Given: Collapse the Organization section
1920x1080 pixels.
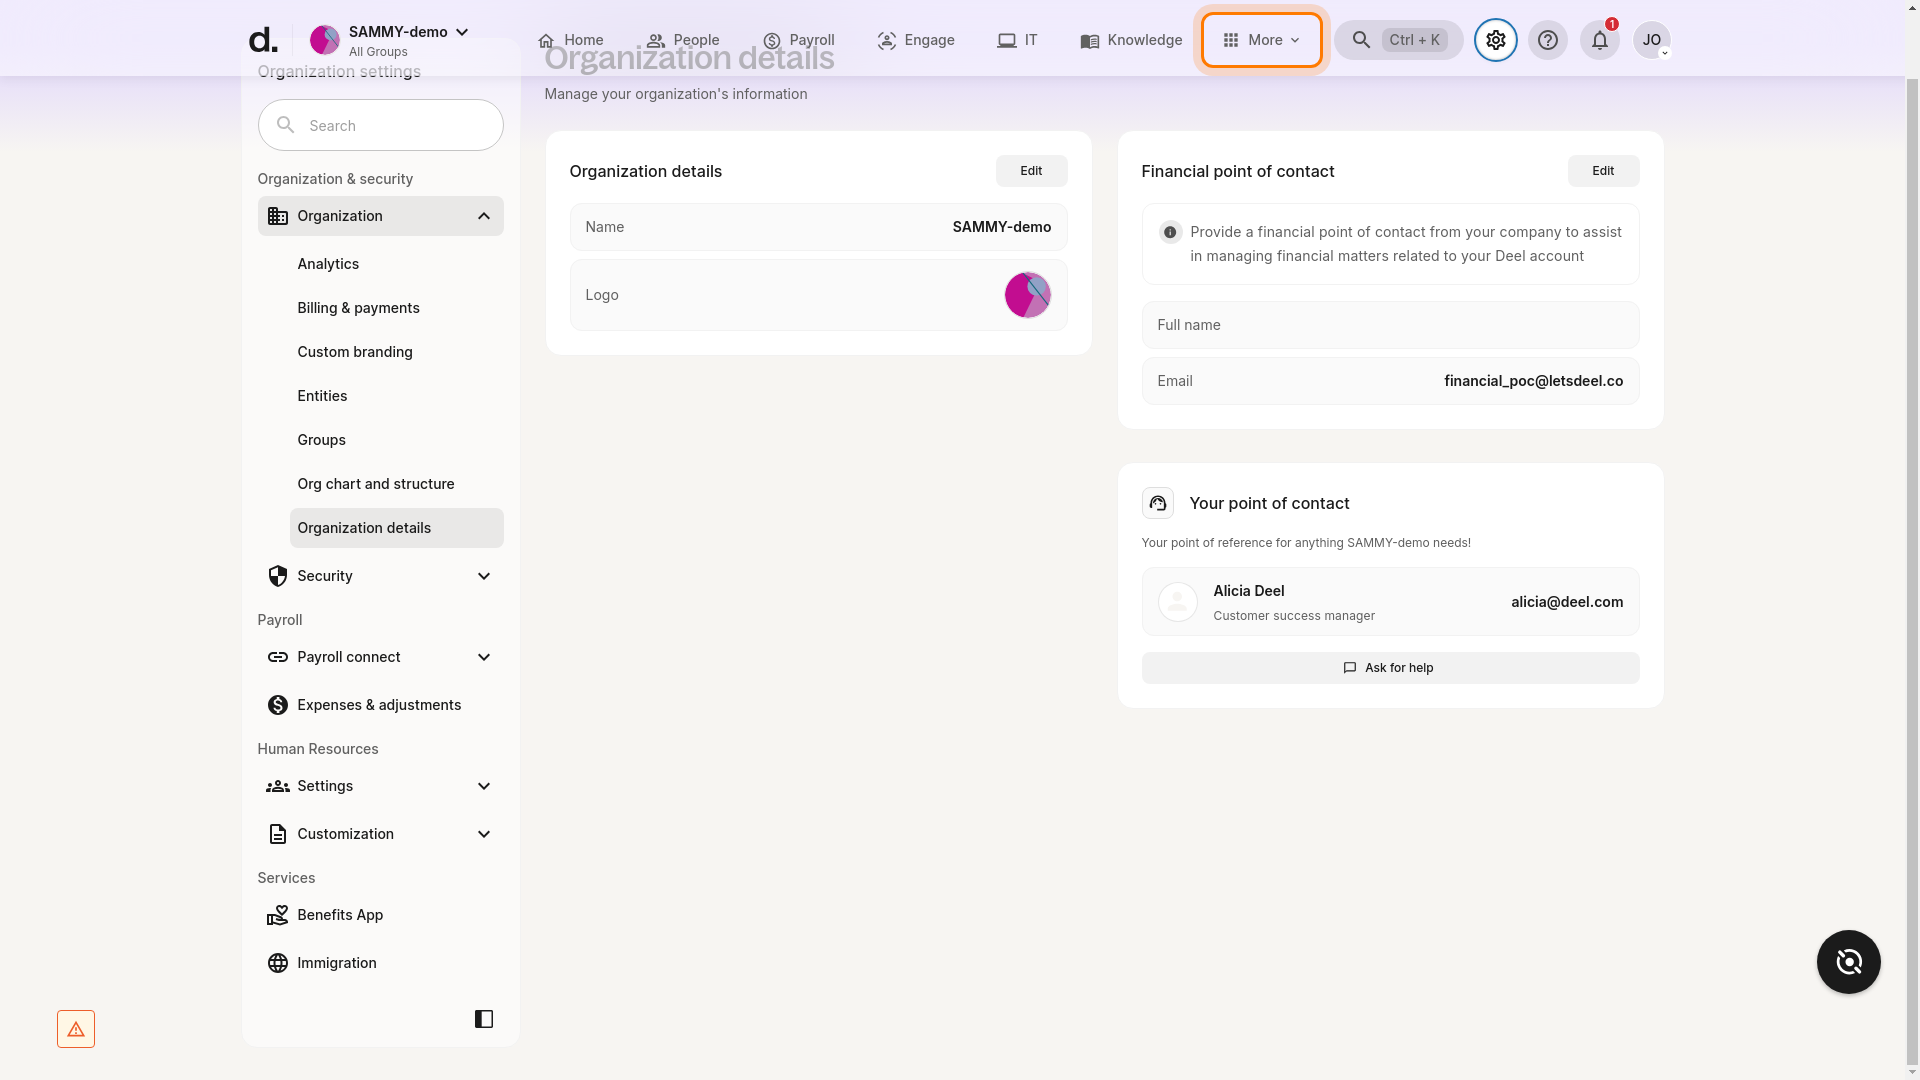Looking at the screenshot, I should coord(483,215).
